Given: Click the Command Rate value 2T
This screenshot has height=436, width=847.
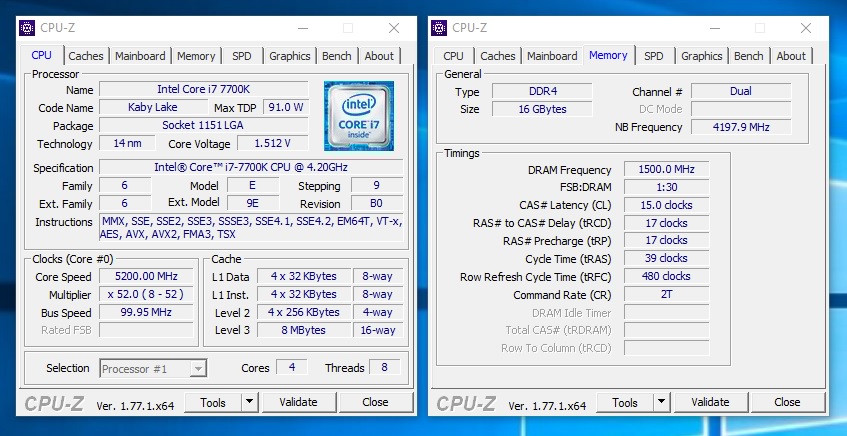Looking at the screenshot, I should (667, 294).
